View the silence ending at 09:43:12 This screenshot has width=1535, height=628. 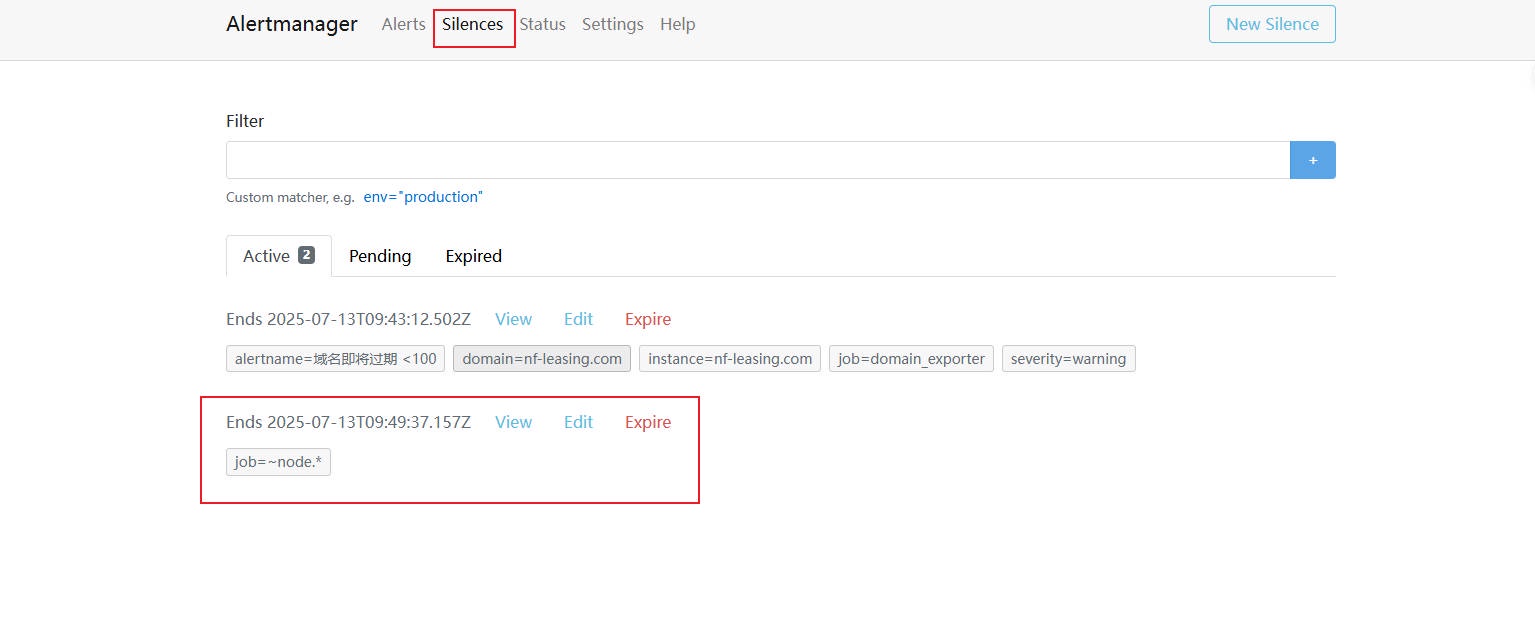[513, 319]
